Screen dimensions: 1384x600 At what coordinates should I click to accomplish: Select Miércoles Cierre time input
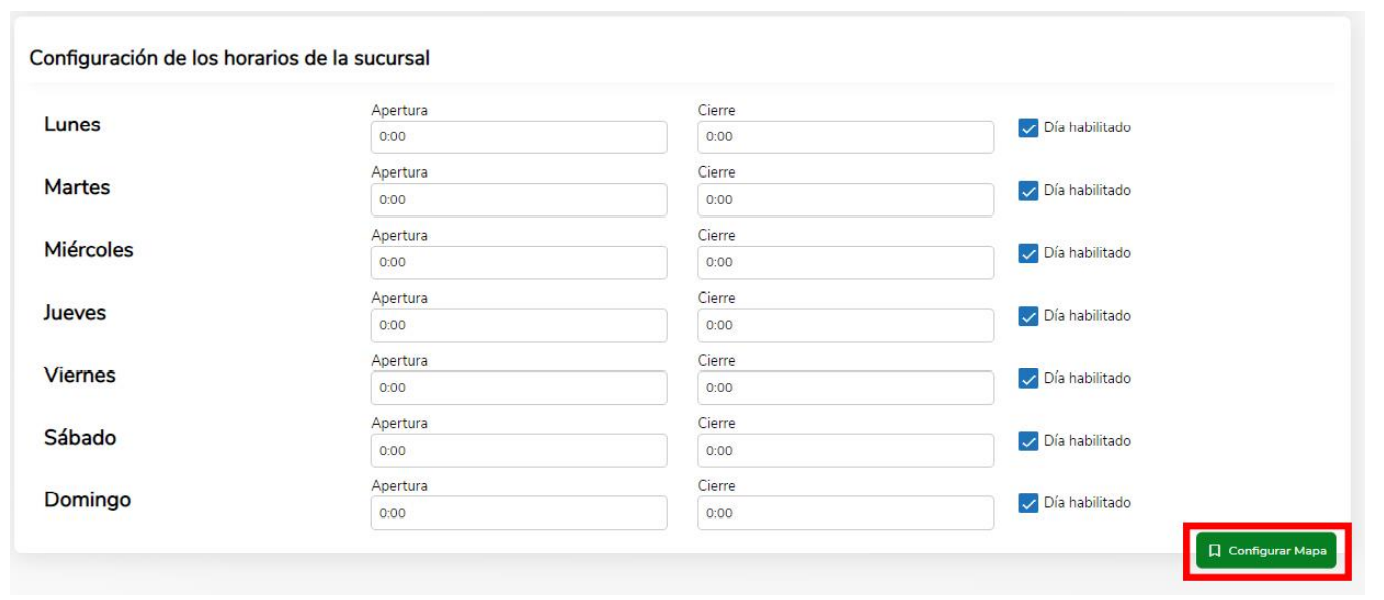point(846,262)
